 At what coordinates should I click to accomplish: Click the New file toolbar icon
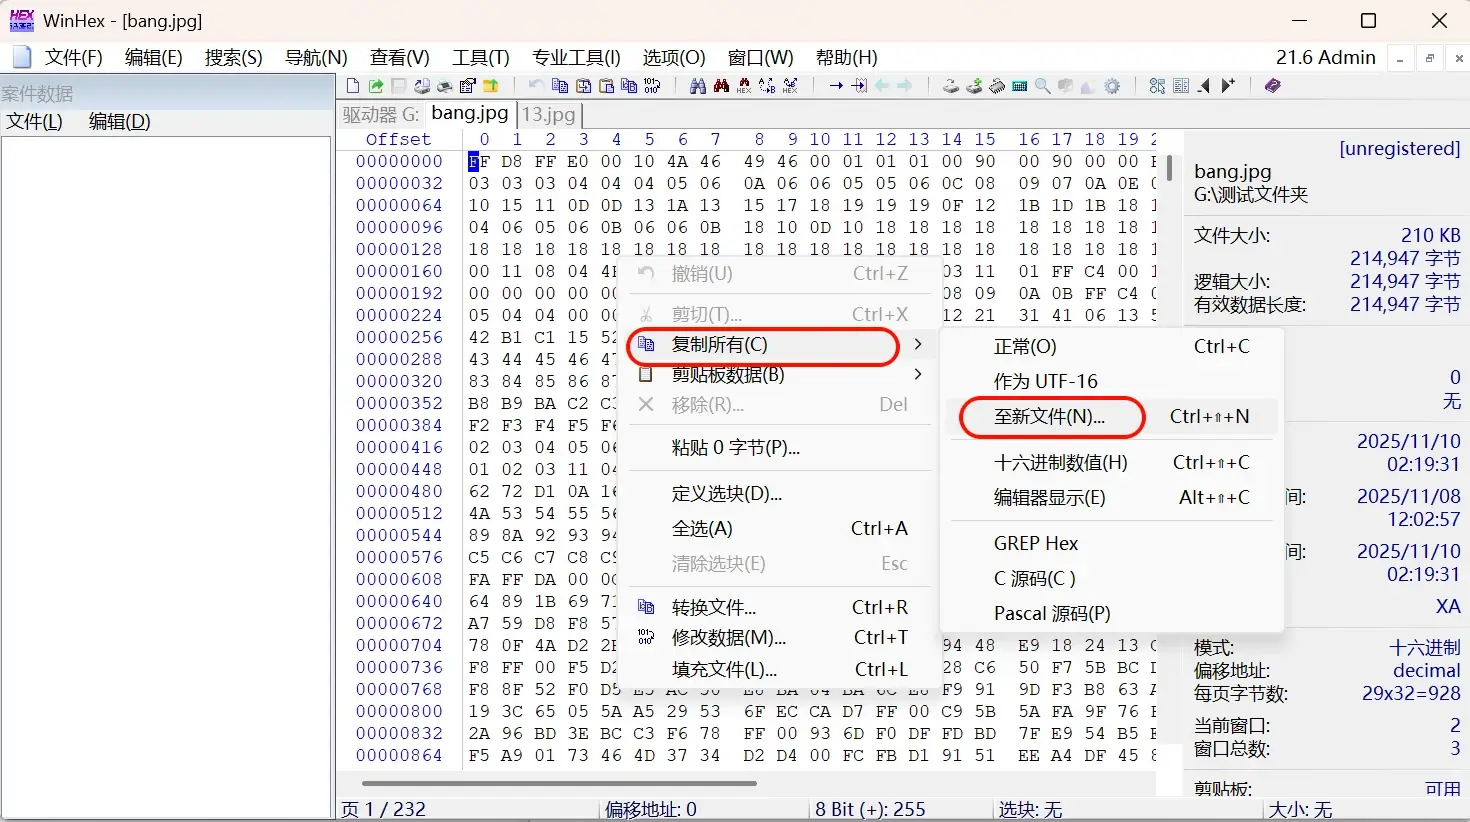(x=353, y=86)
